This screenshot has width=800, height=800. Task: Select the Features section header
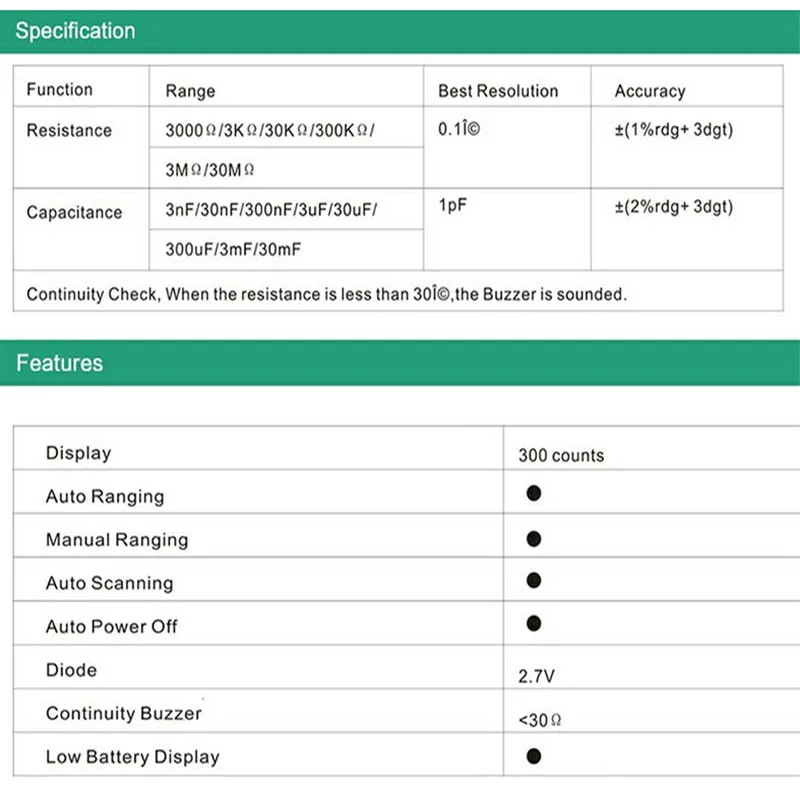tap(59, 363)
